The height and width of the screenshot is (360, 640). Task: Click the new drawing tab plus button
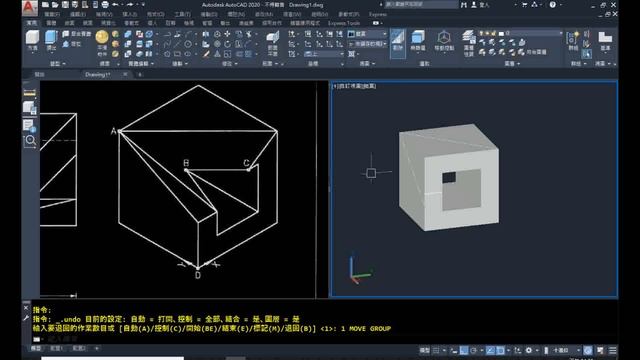click(140, 74)
